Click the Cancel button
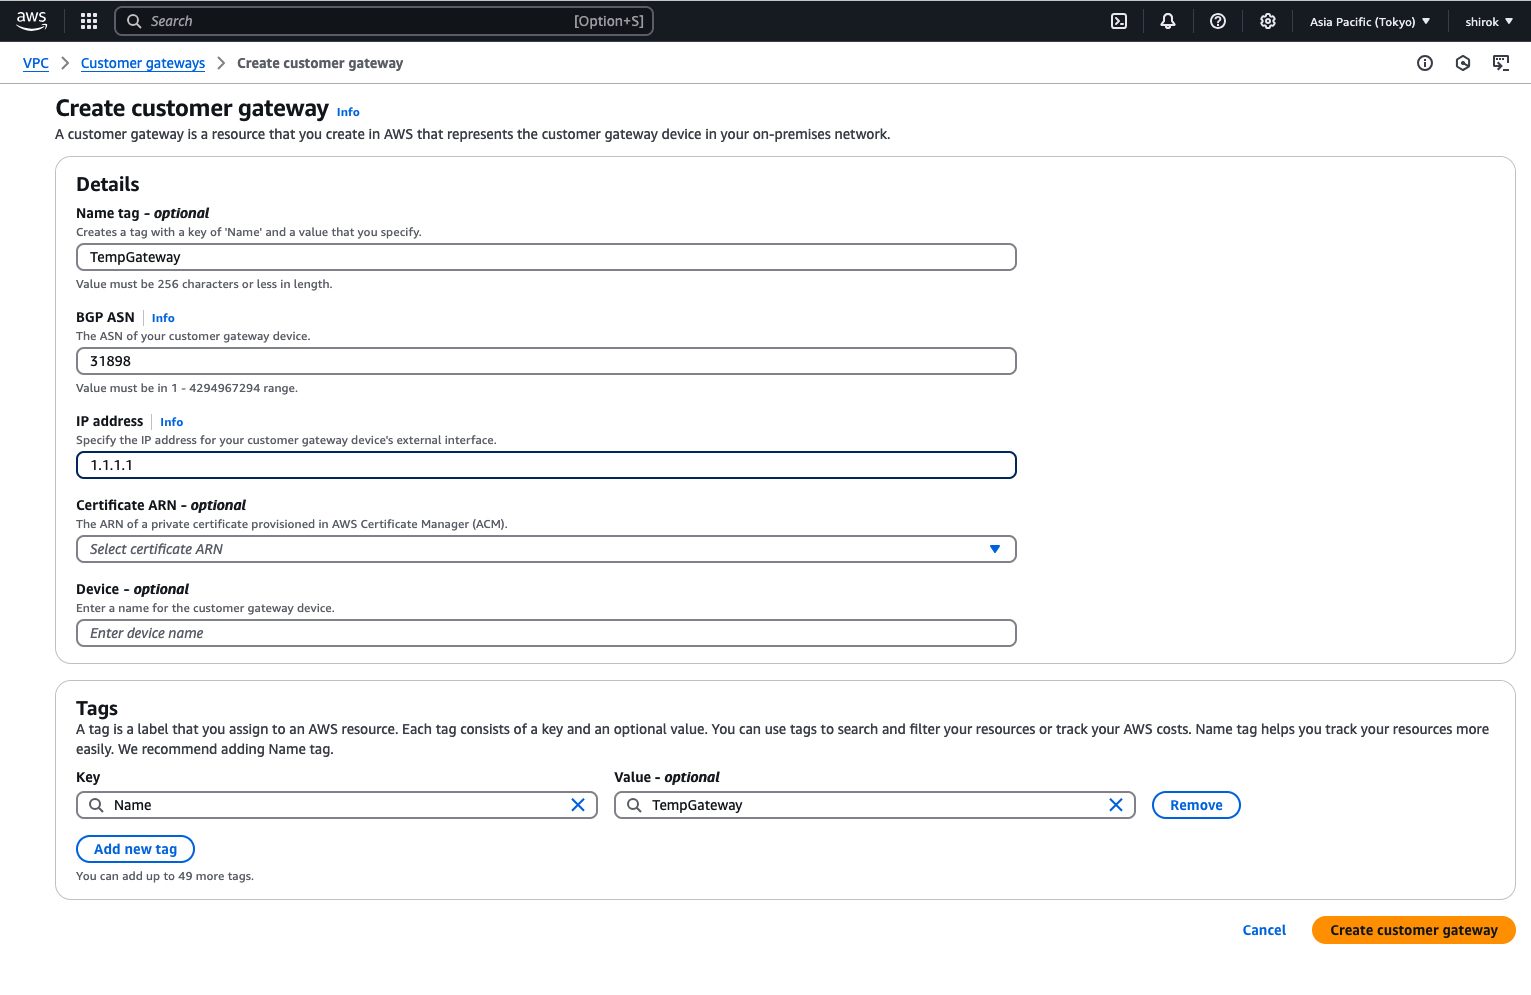The image size is (1531, 995). pos(1264,930)
